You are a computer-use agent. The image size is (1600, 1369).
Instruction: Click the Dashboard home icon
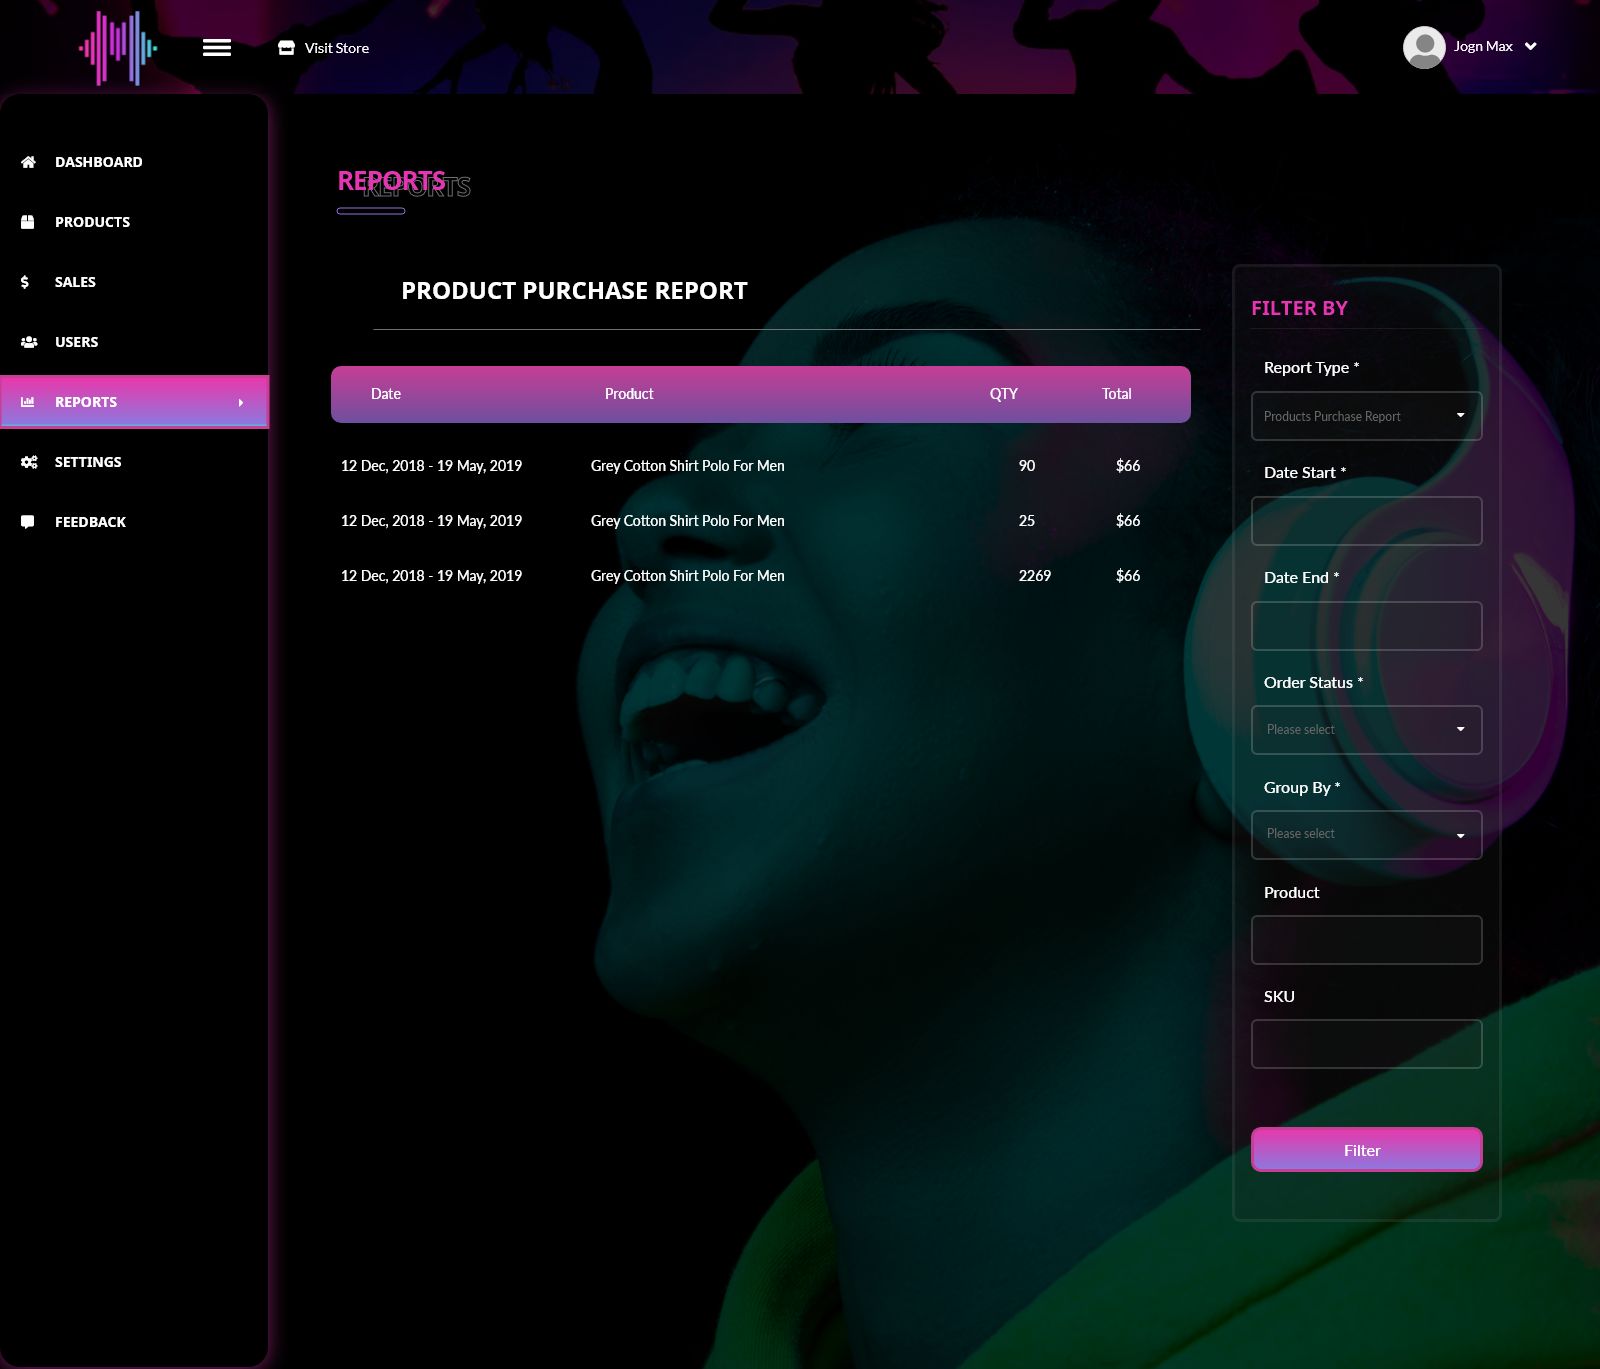click(29, 162)
